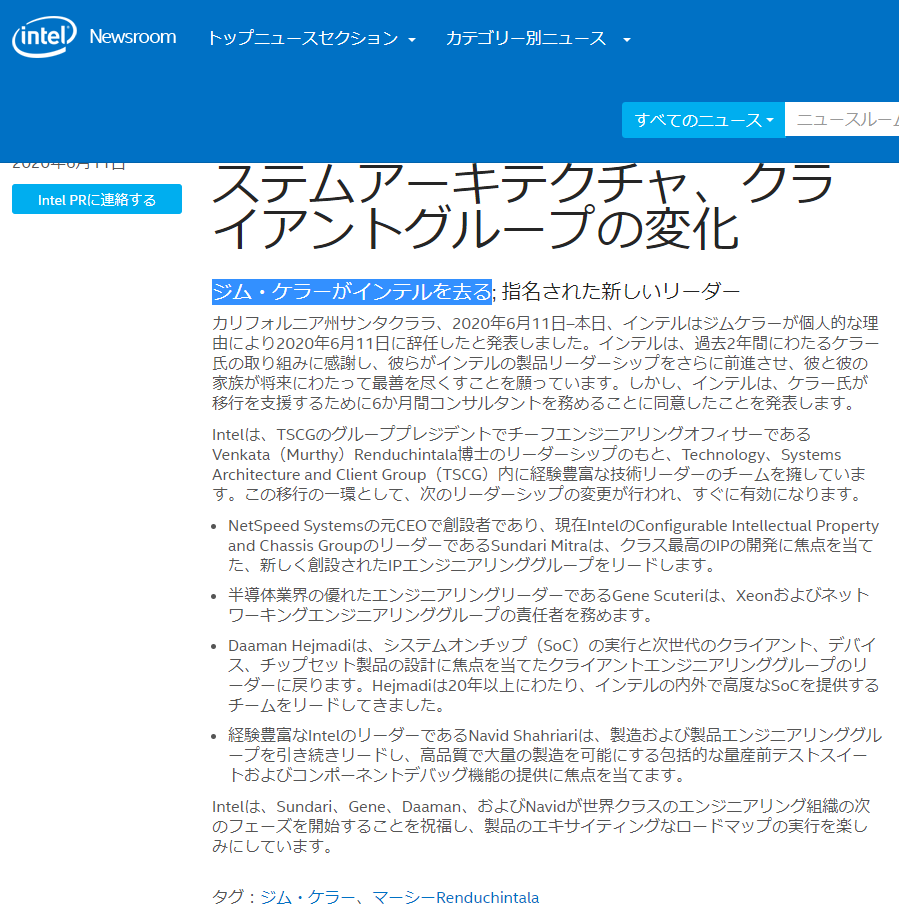899x921 pixels.
Task: Expand the arrow beside トップニュースセクション
Action: 412,40
